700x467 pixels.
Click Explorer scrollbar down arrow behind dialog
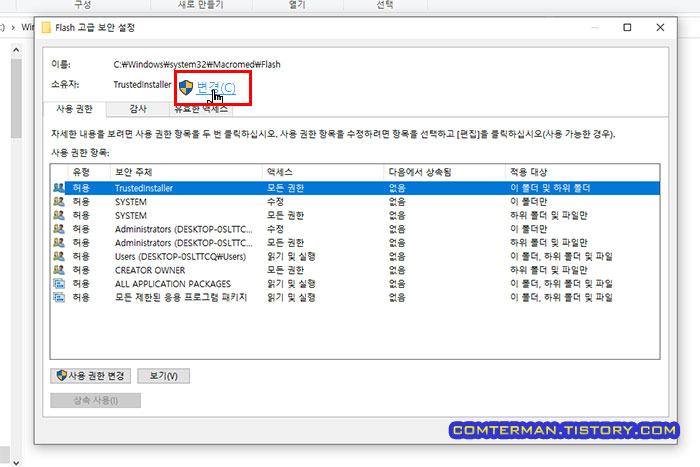click(x=16, y=462)
